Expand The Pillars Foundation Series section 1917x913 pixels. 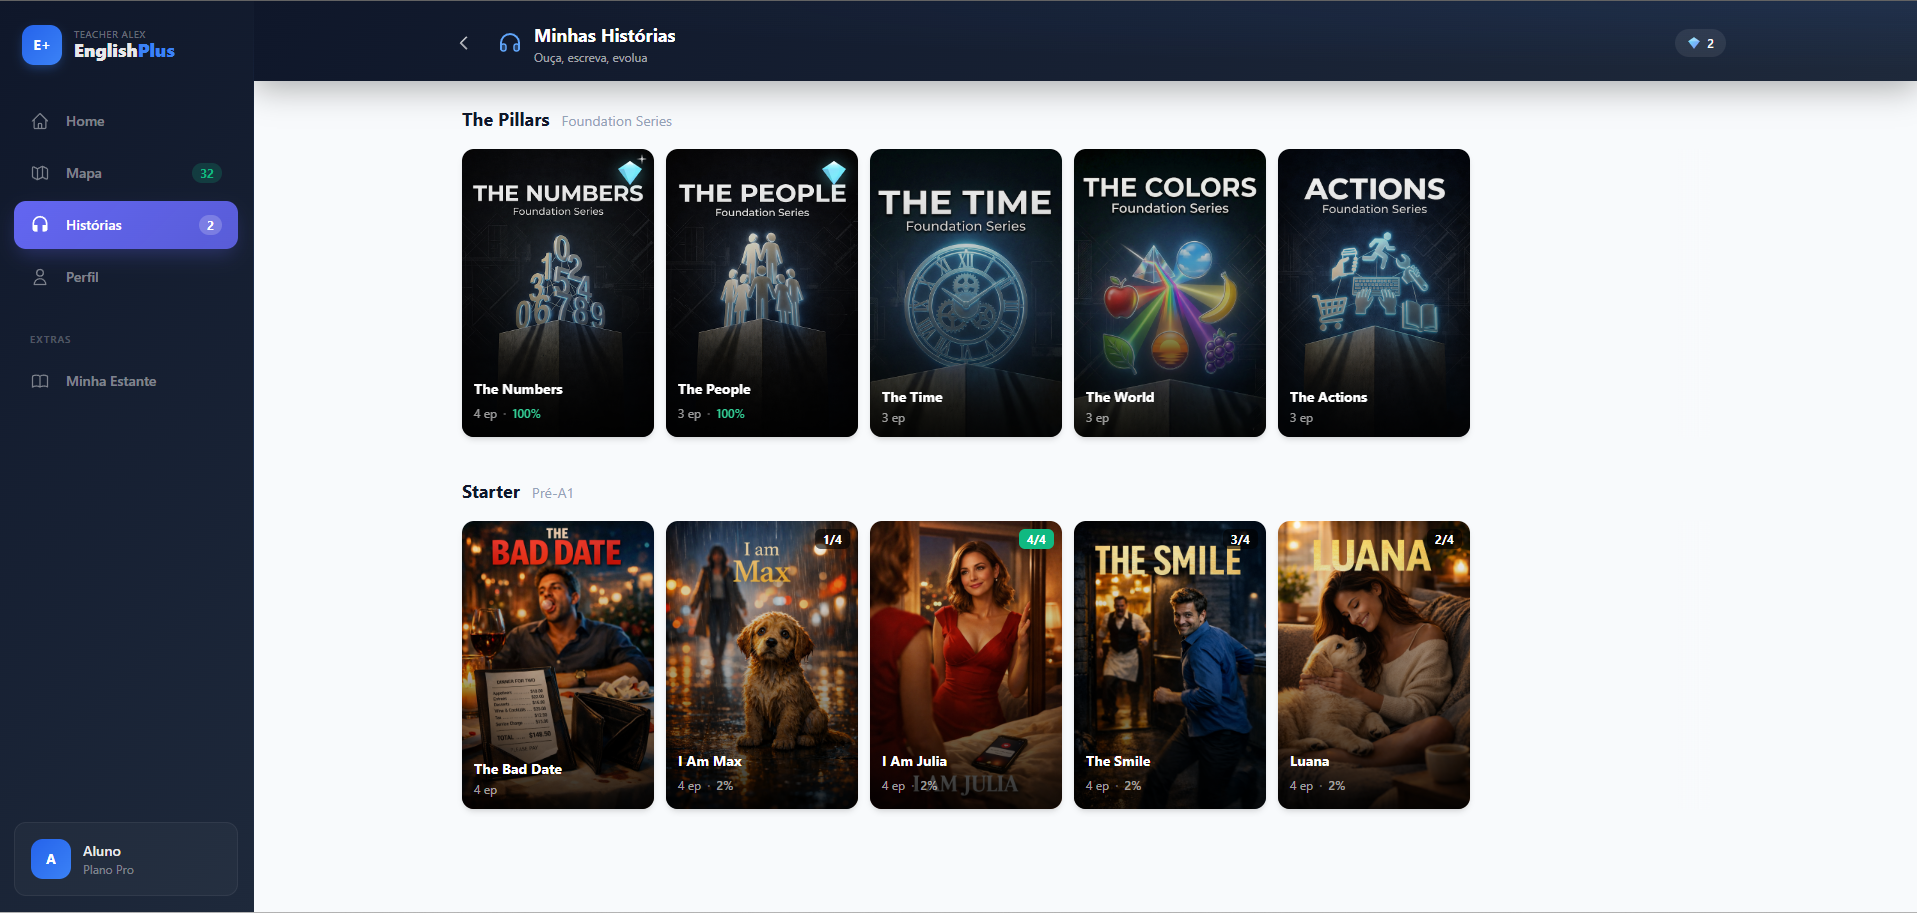point(505,119)
